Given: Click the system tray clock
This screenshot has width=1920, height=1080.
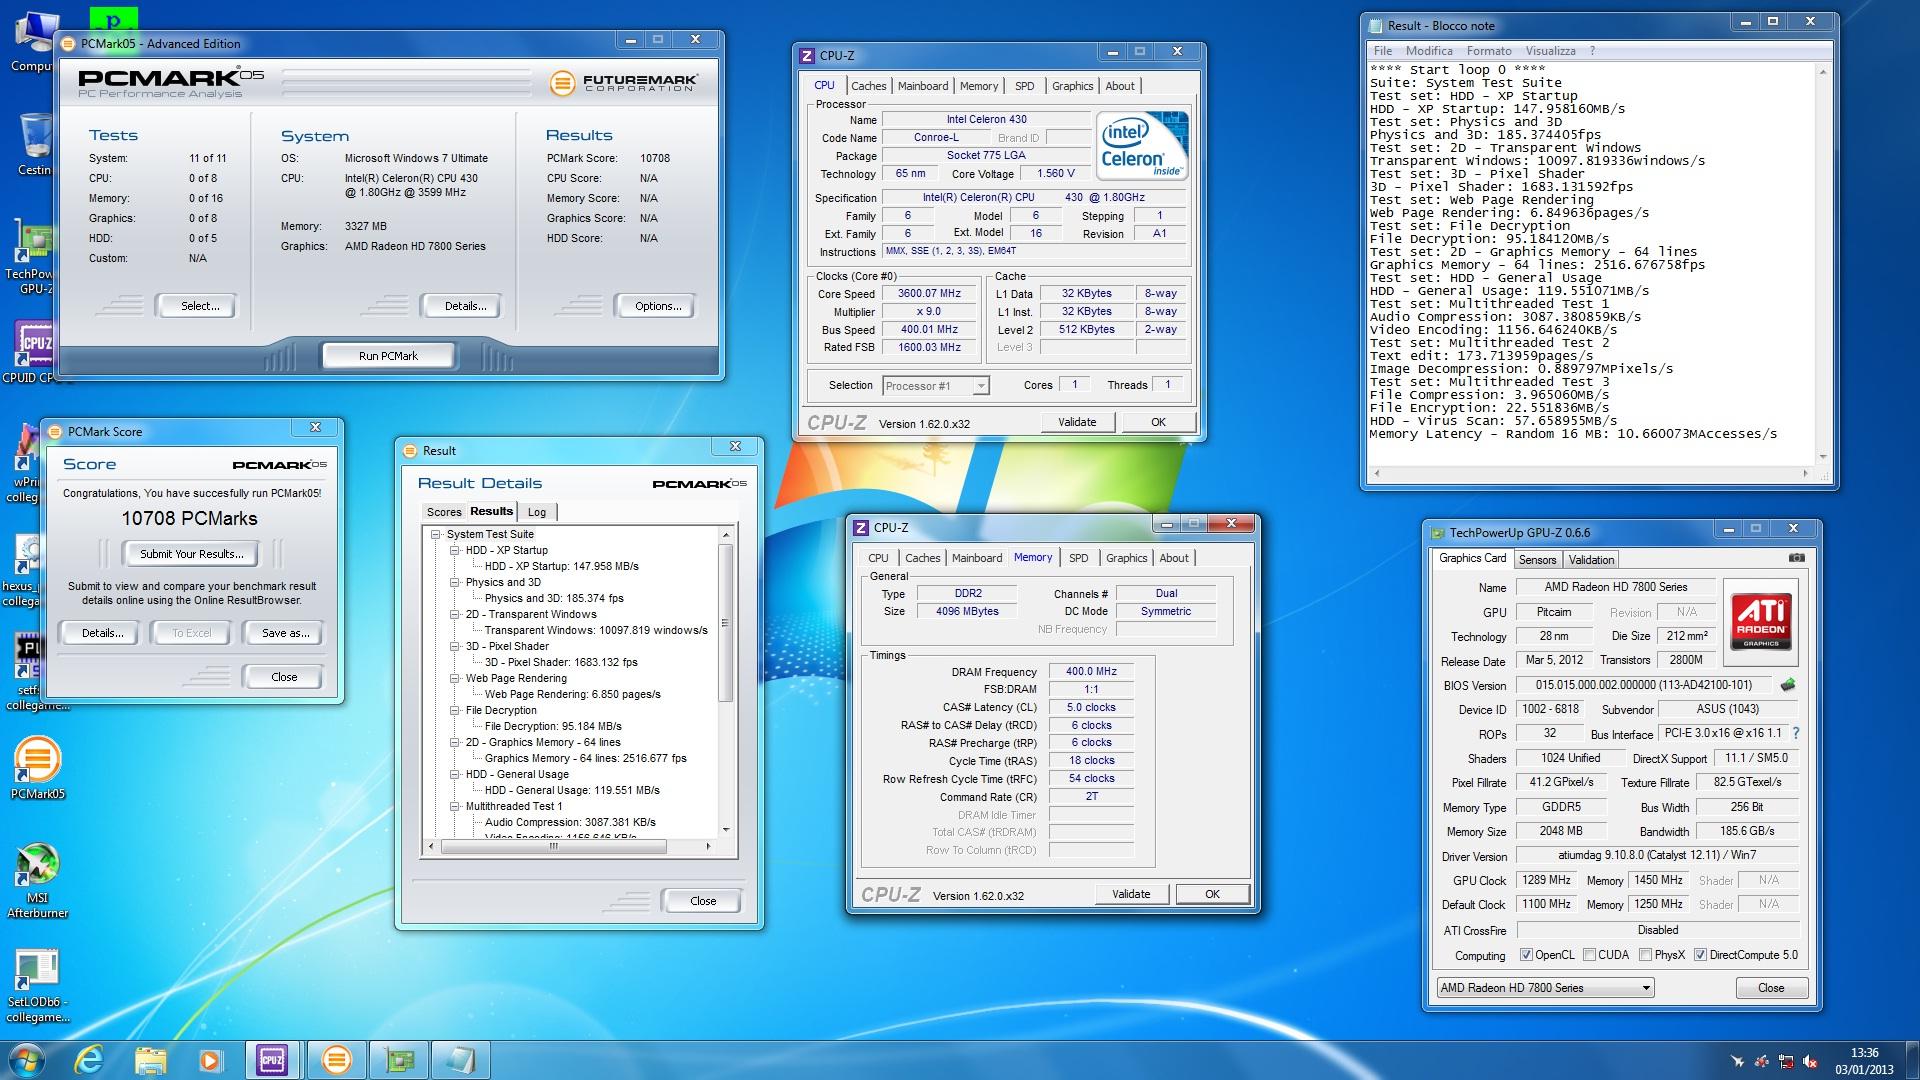Looking at the screenshot, I should 1864,1061.
